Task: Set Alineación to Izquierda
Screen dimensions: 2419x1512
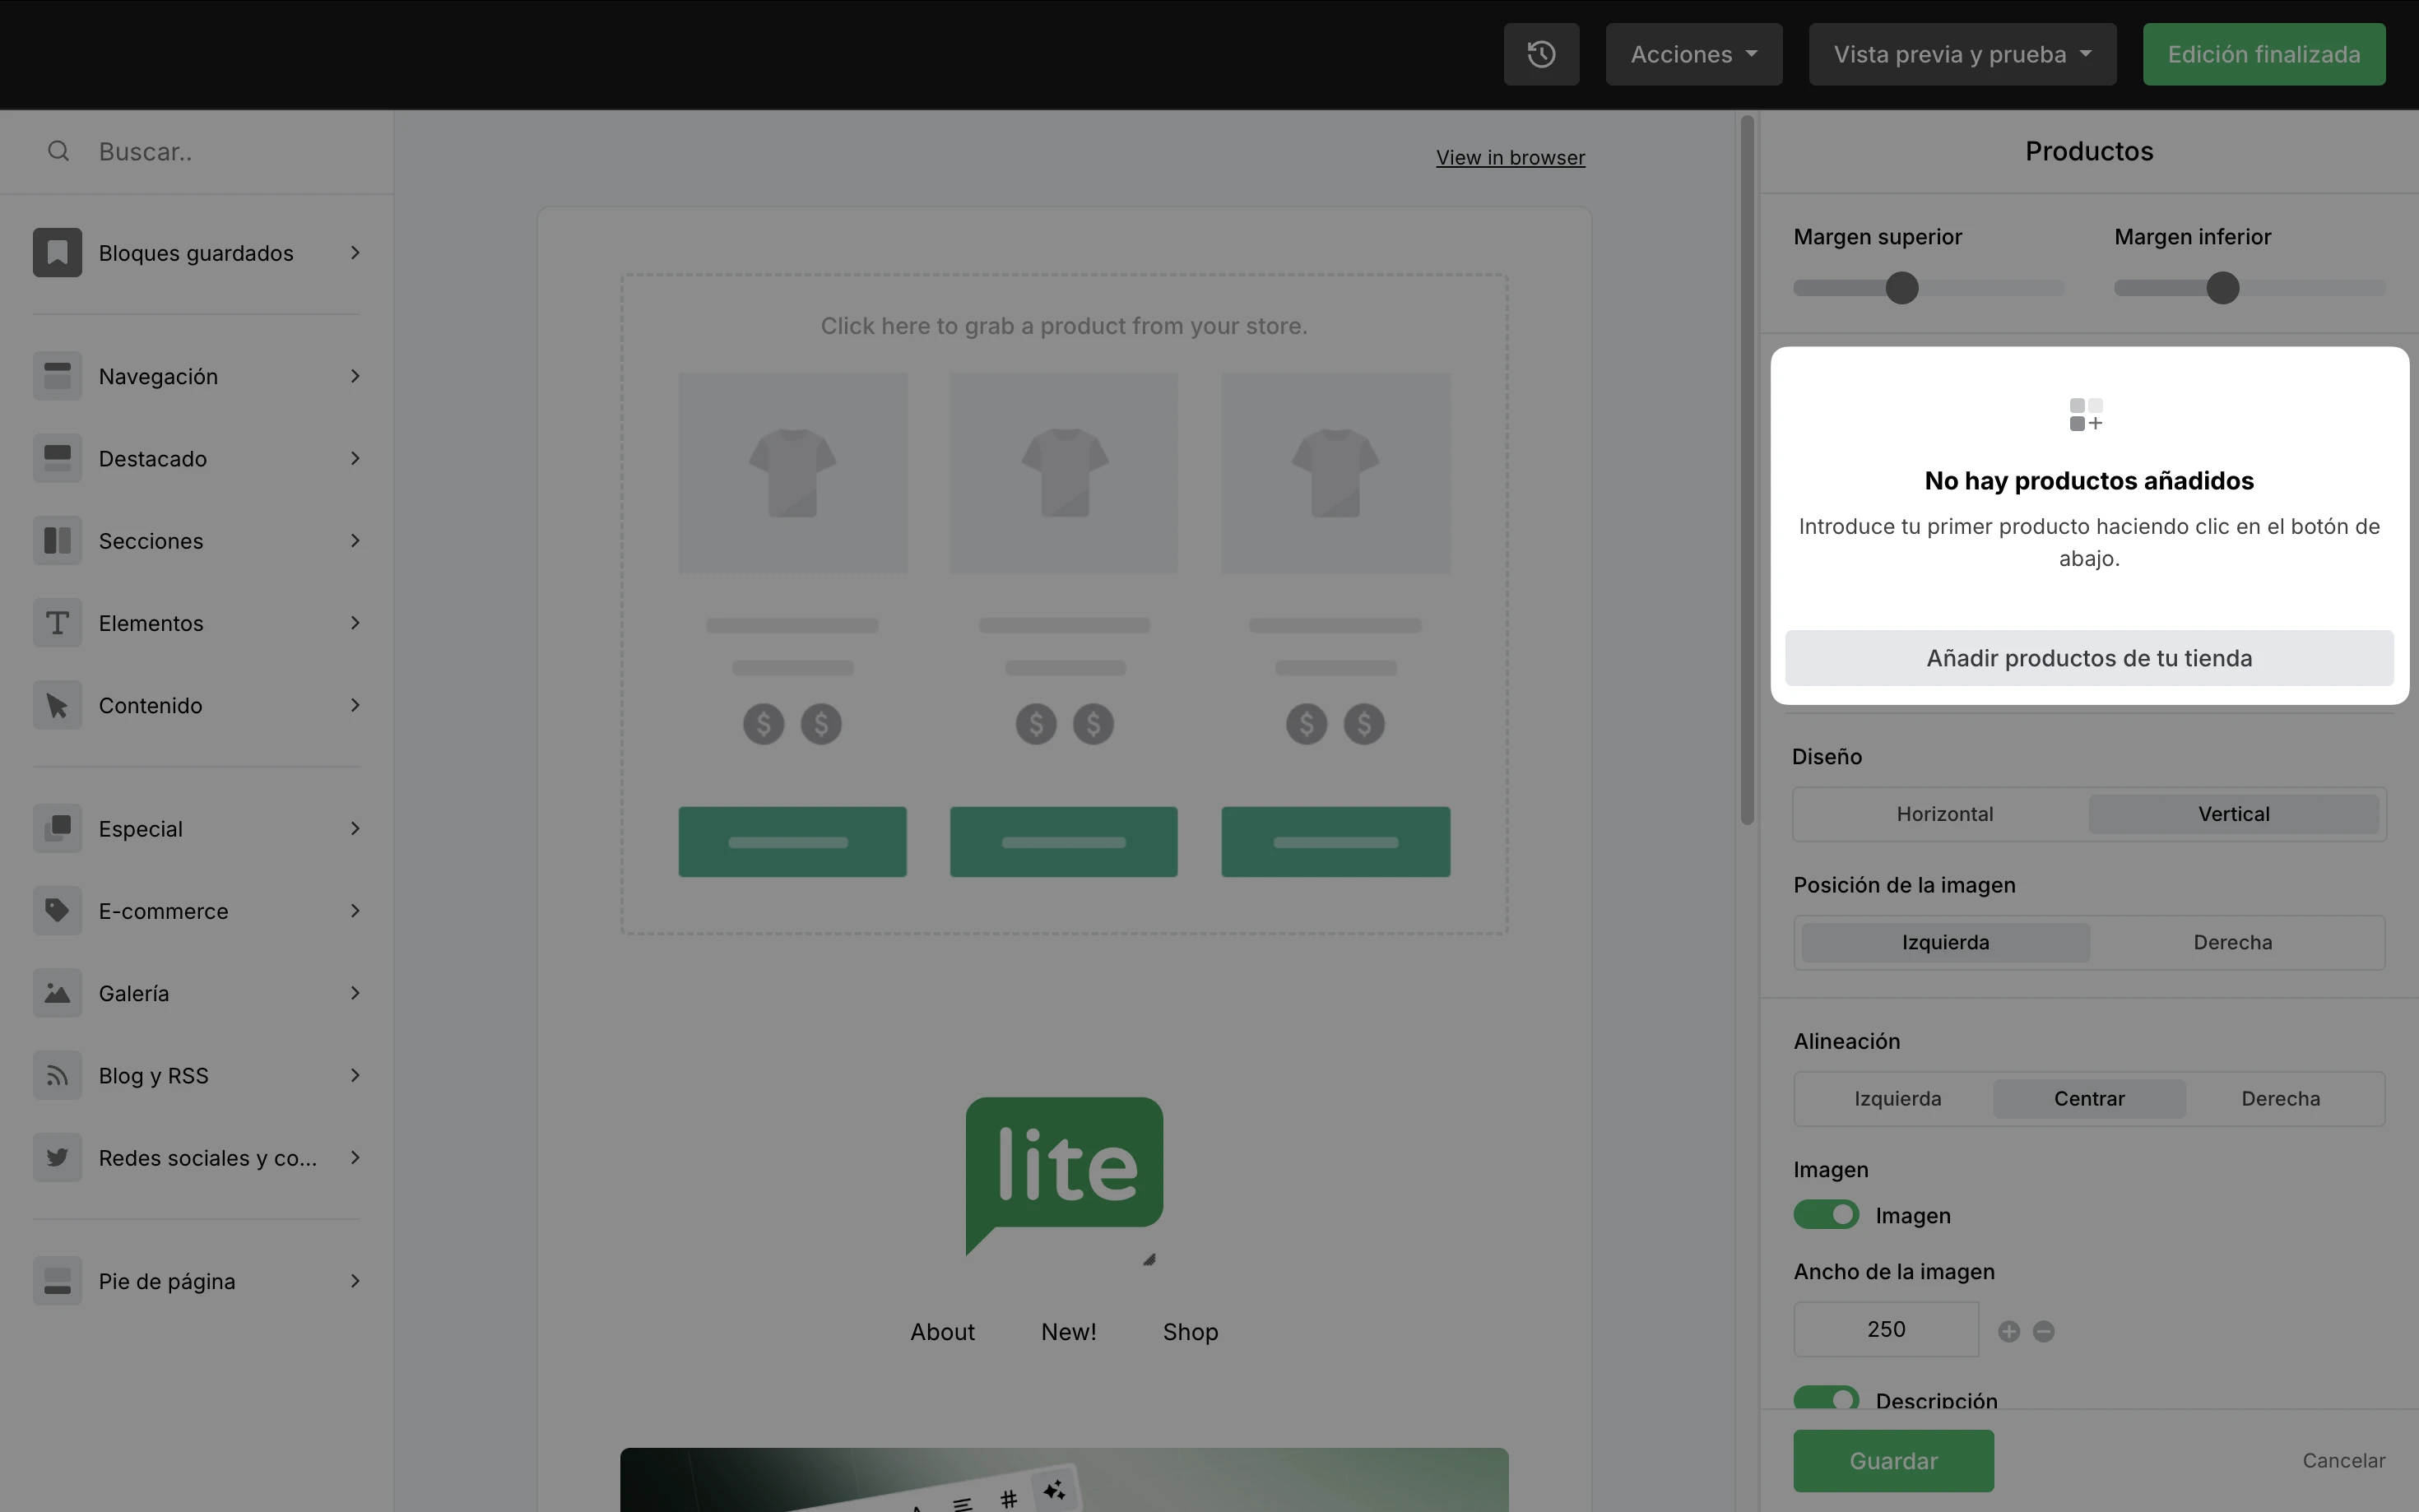Action: click(x=1897, y=1098)
